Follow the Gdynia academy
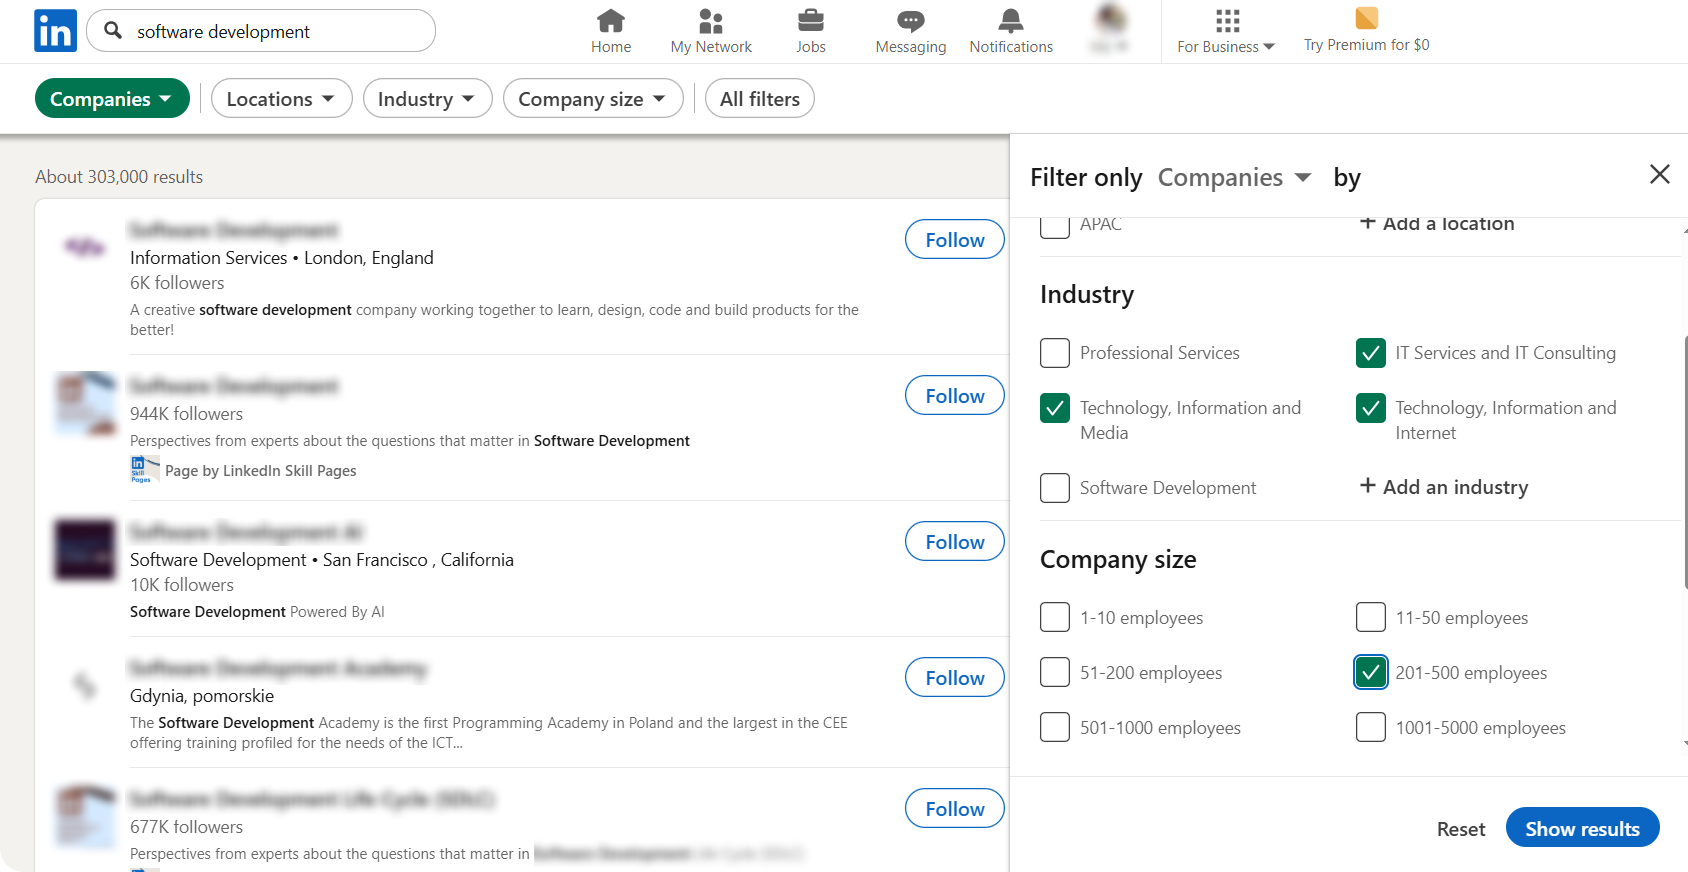Image resolution: width=1688 pixels, height=872 pixels. 955,677
